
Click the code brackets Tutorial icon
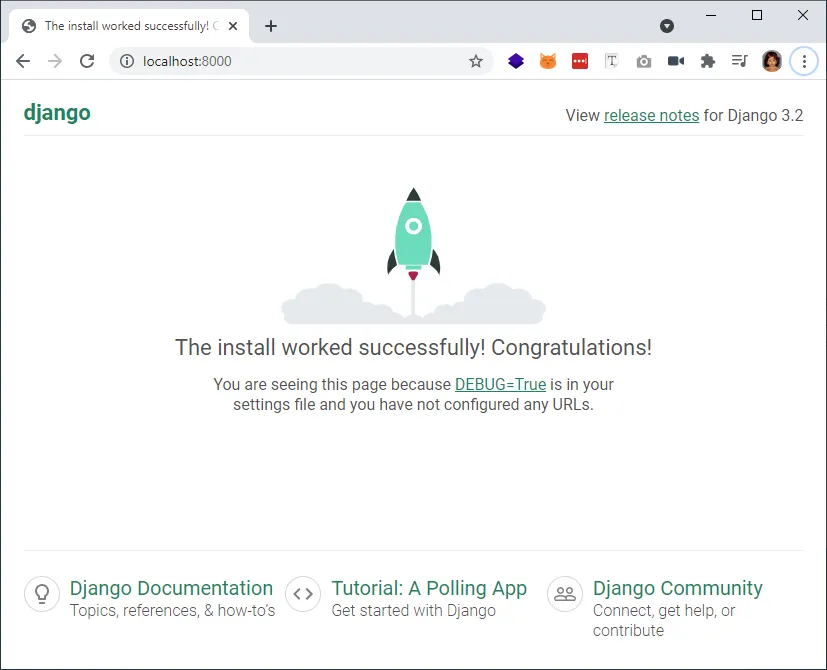click(303, 594)
